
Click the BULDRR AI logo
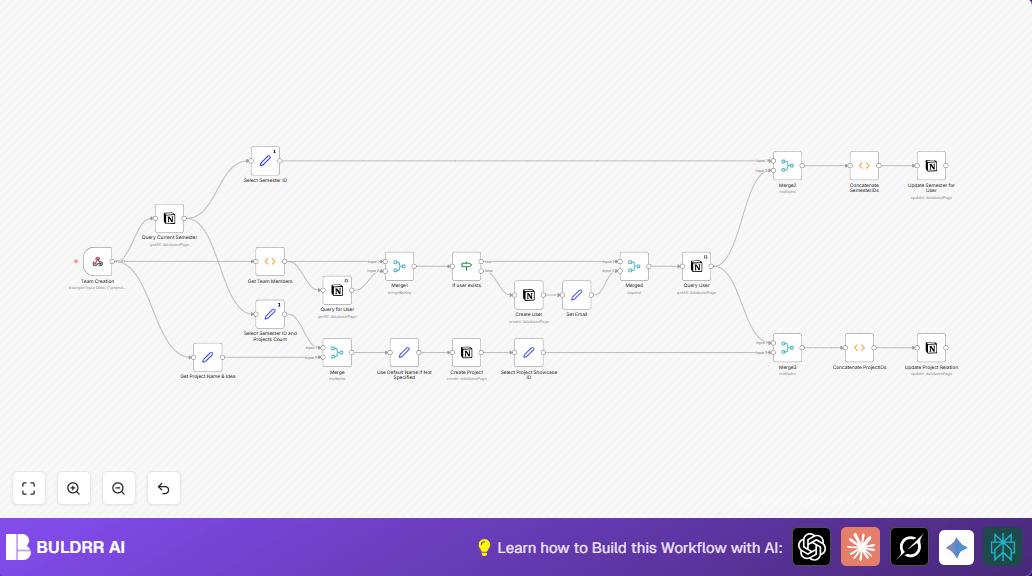pos(65,547)
